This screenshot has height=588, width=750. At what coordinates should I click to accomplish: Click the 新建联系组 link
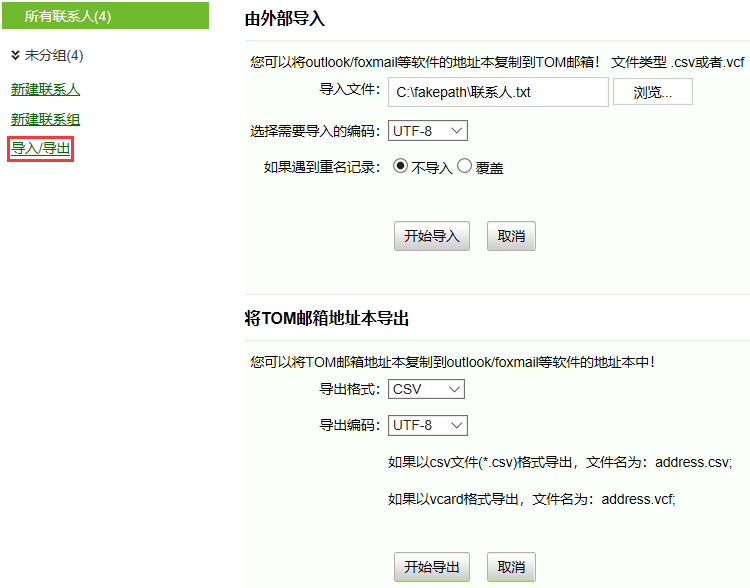pyautogui.click(x=45, y=119)
